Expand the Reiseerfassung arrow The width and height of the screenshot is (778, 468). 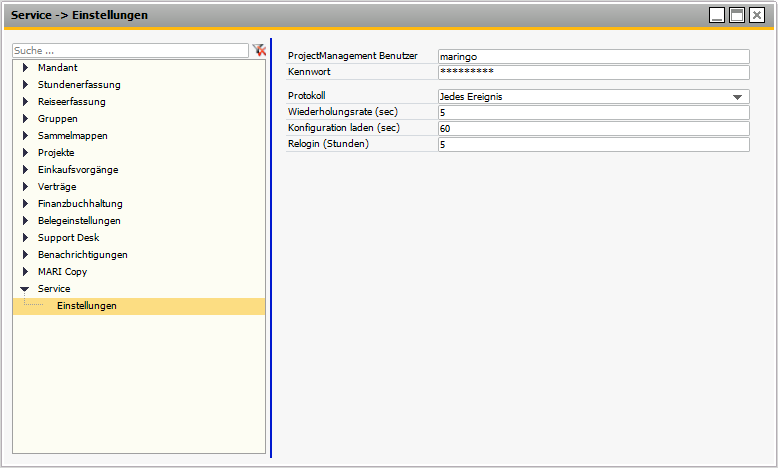click(x=26, y=101)
